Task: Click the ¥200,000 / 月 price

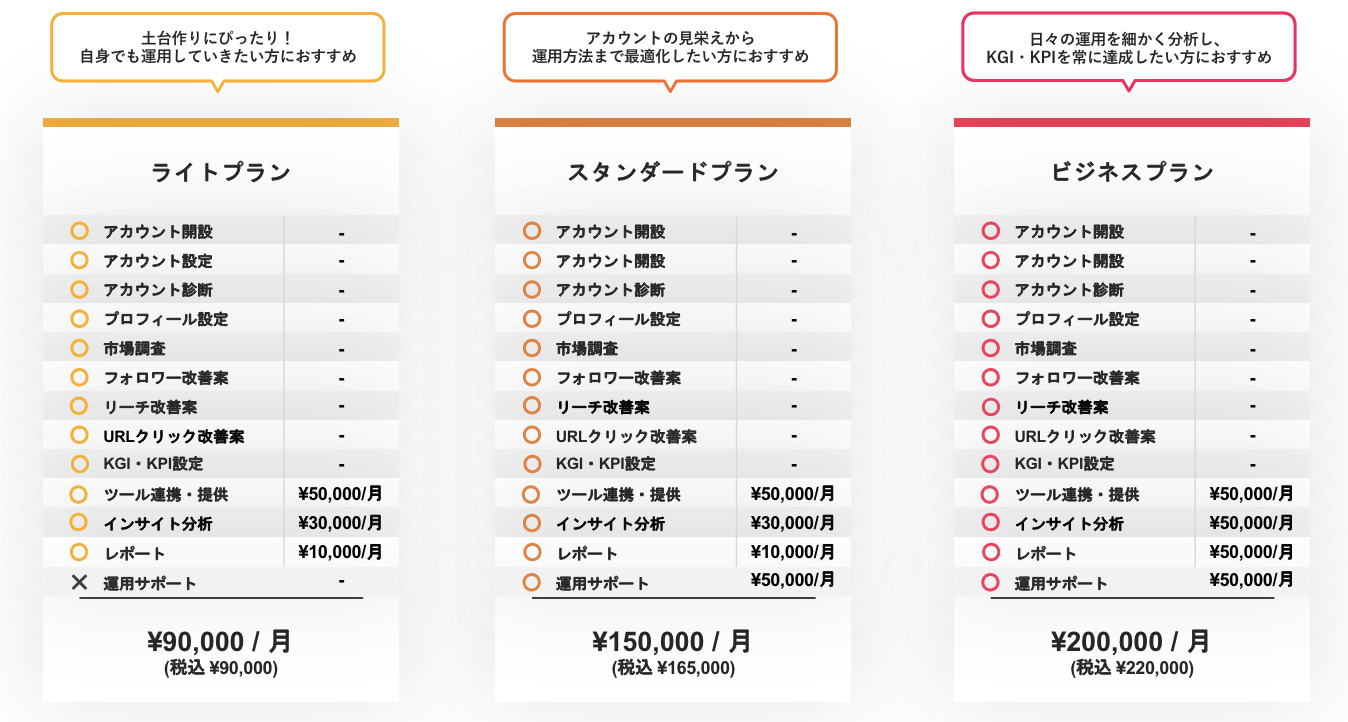Action: (1132, 641)
